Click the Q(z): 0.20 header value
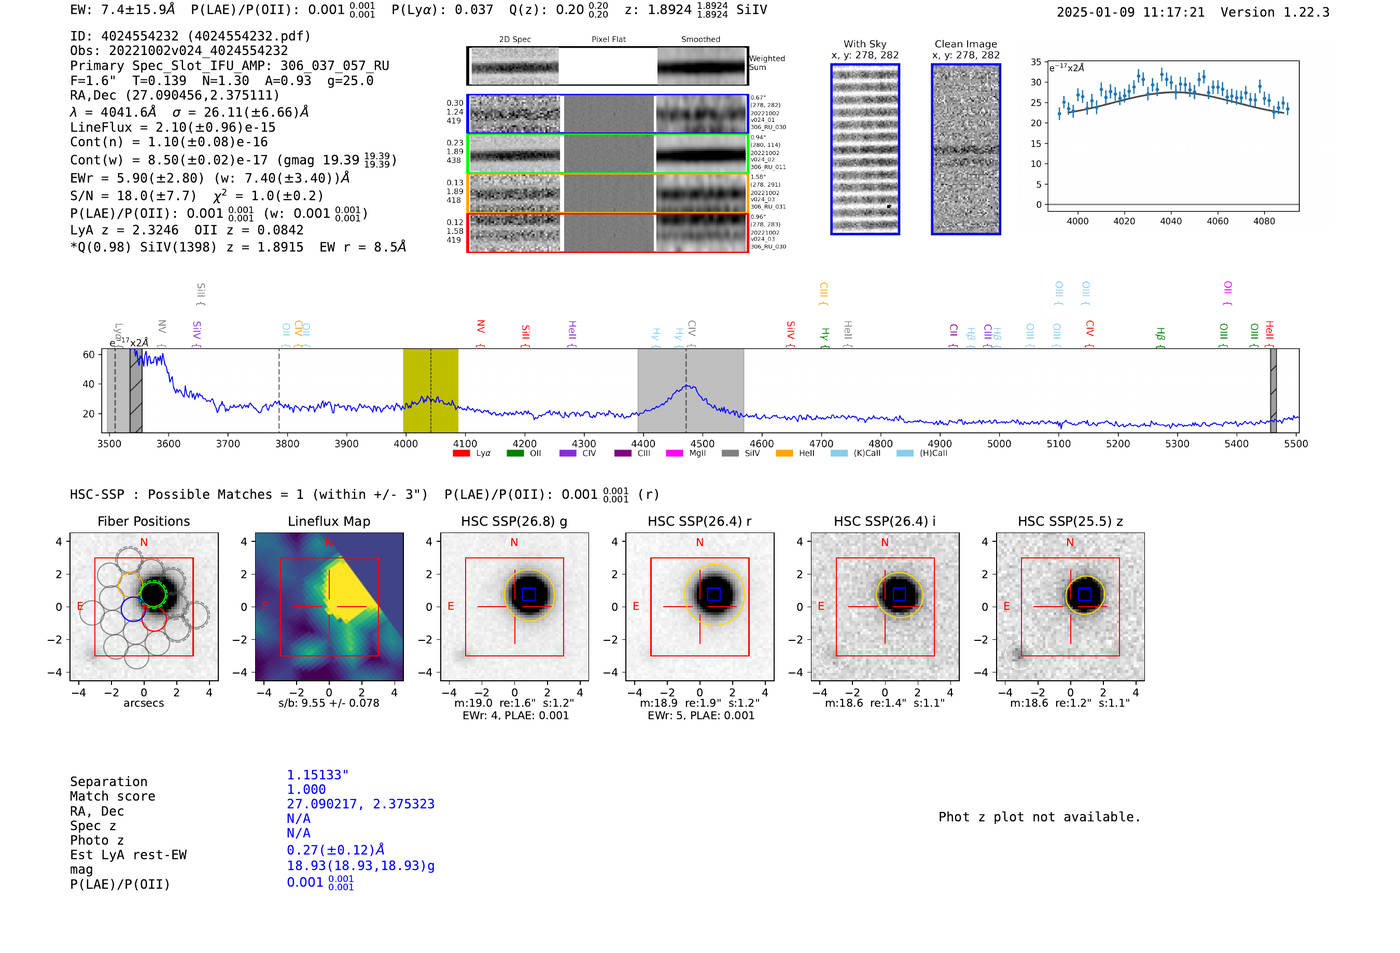 559,10
